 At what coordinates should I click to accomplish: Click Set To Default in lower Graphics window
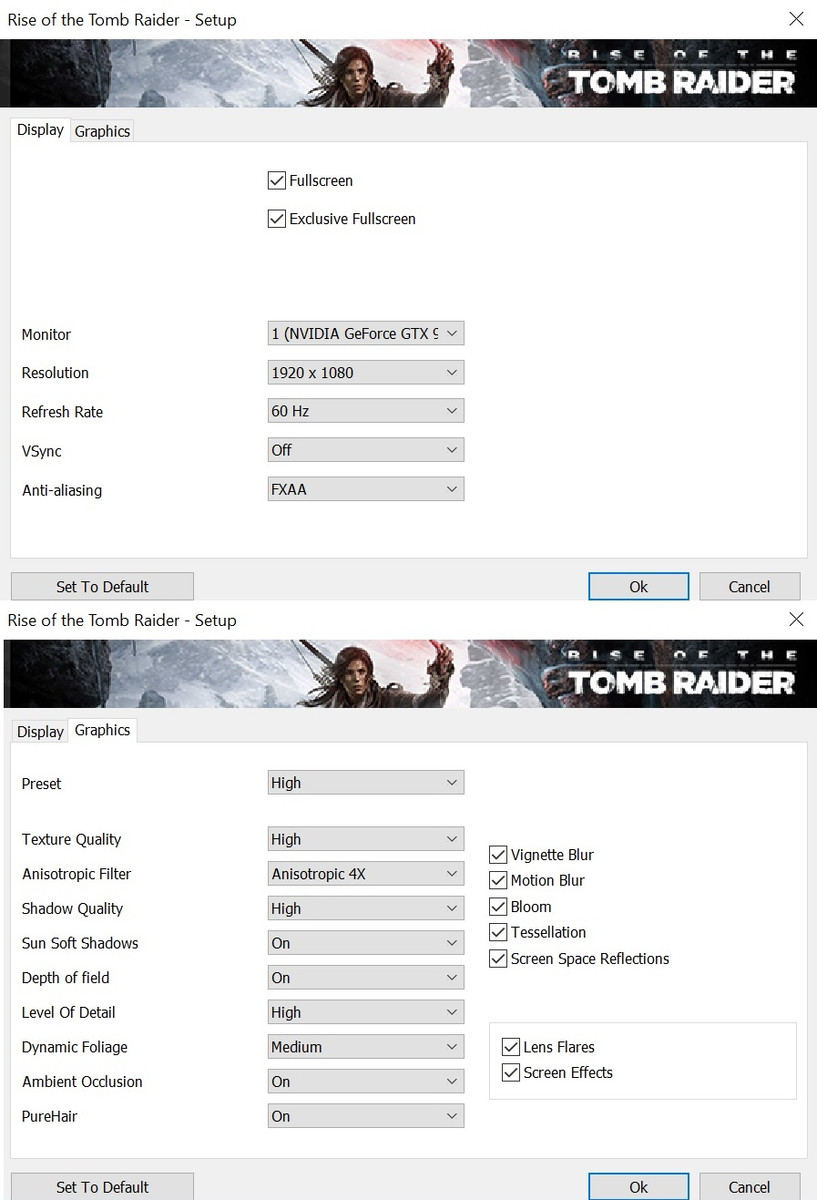click(x=102, y=1186)
